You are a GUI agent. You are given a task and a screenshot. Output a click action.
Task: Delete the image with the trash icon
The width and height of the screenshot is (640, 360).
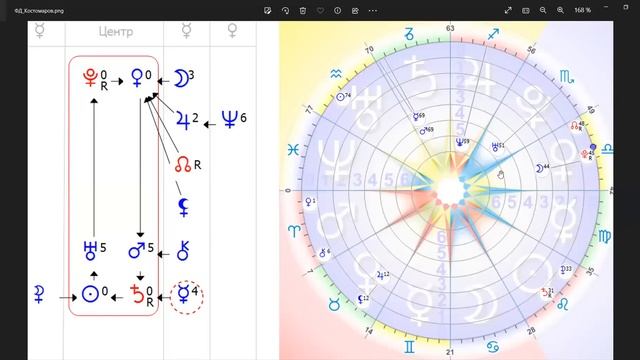(x=303, y=11)
